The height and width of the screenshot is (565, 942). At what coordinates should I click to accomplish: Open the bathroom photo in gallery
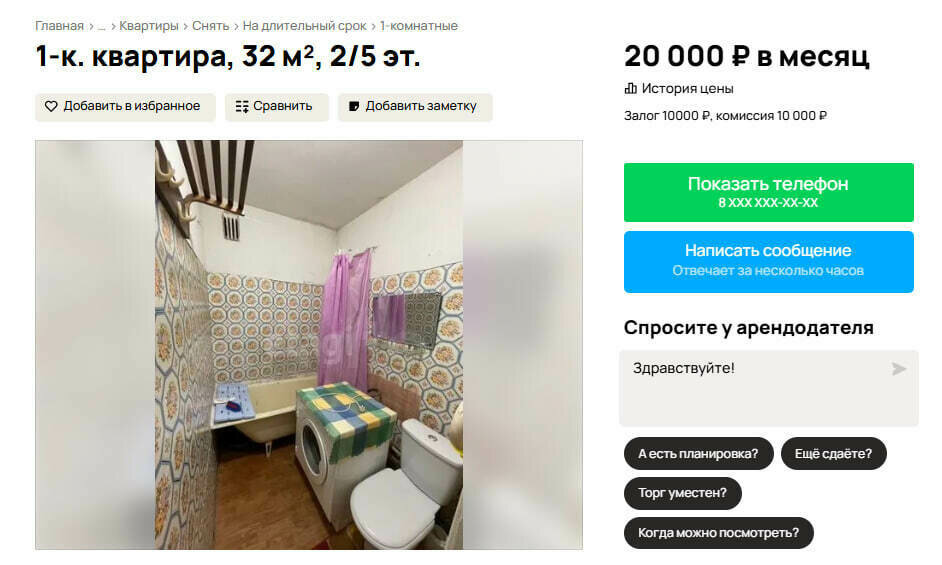click(309, 345)
